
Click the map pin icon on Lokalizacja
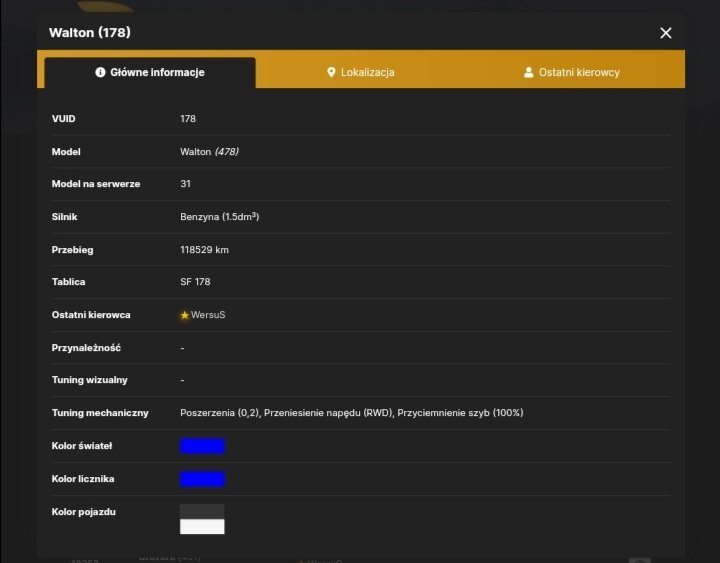[331, 72]
